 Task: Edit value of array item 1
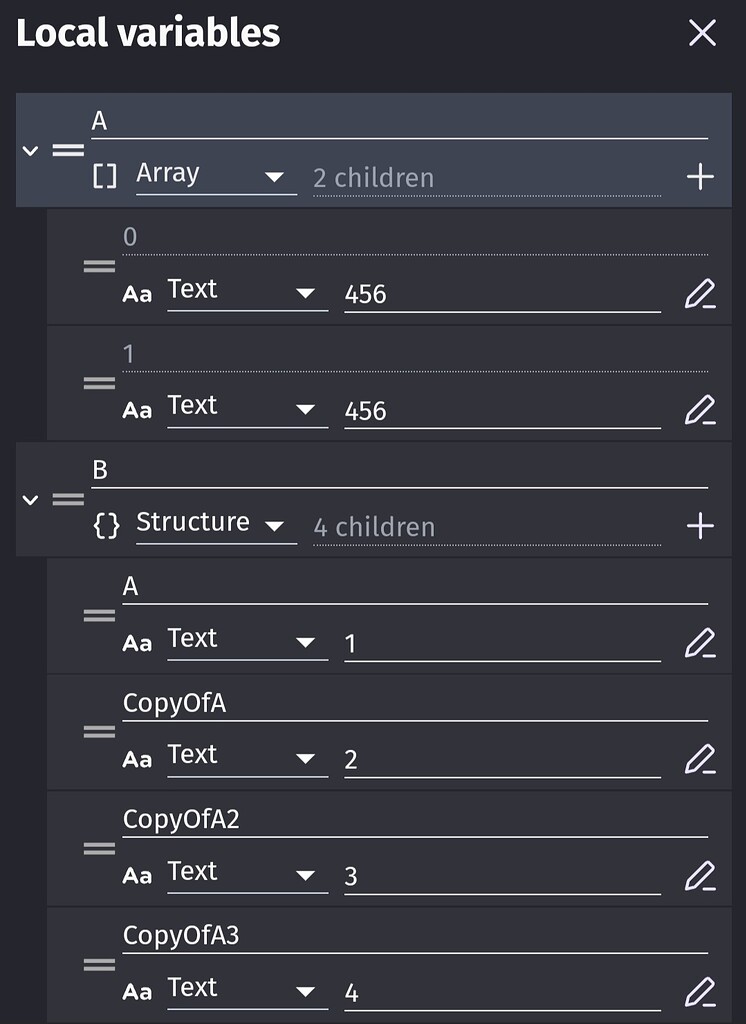click(700, 410)
